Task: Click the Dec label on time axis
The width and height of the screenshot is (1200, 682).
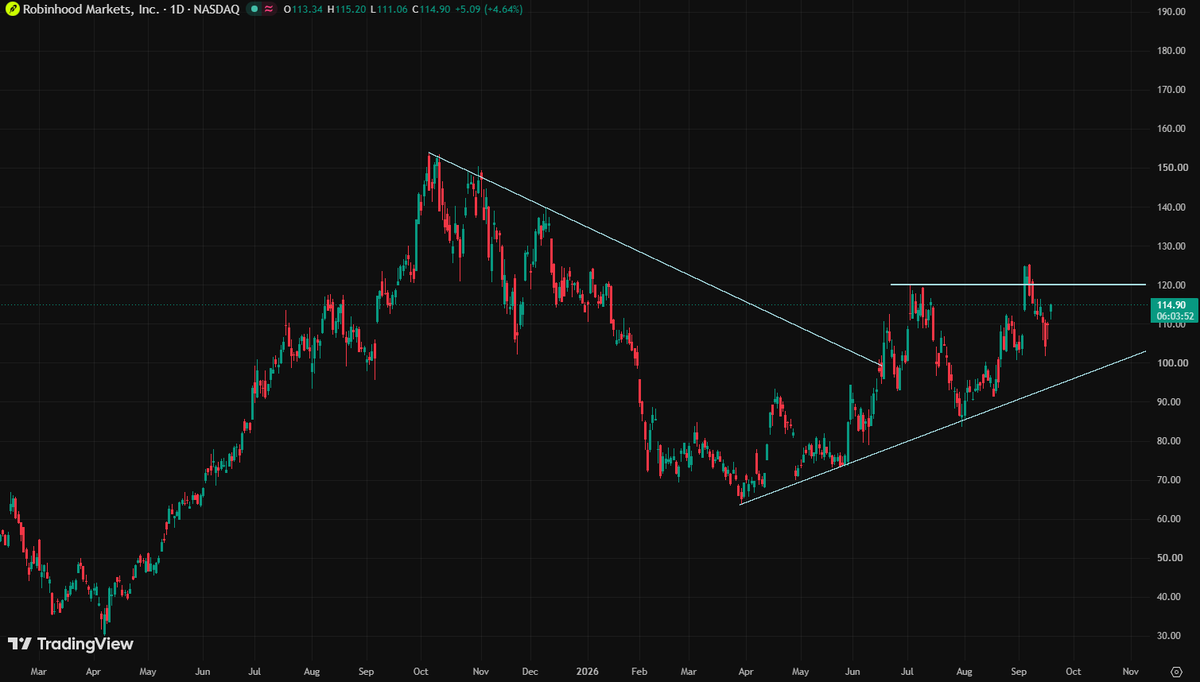Action: 530,671
